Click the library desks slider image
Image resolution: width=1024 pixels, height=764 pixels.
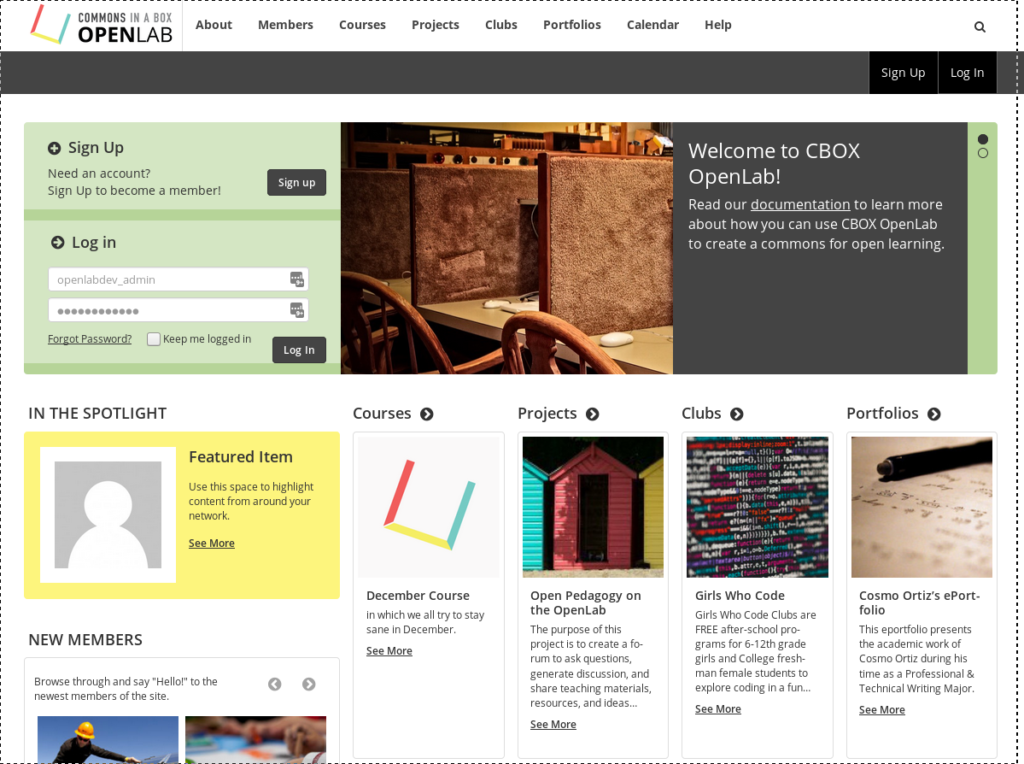507,248
